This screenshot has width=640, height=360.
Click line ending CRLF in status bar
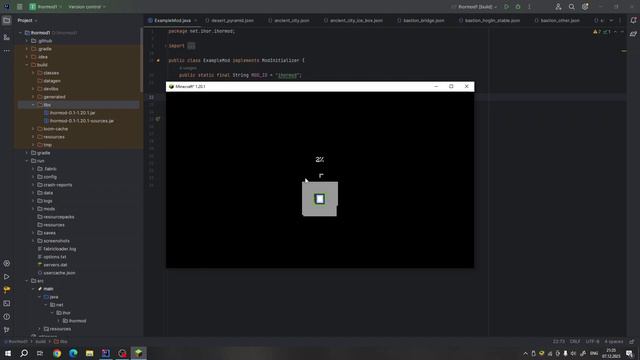pos(575,342)
